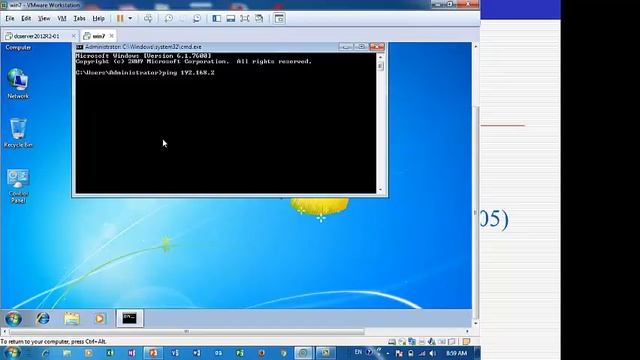Expand the power options dropdown arrow
This screenshot has width=640, height=360.
(x=130, y=18)
